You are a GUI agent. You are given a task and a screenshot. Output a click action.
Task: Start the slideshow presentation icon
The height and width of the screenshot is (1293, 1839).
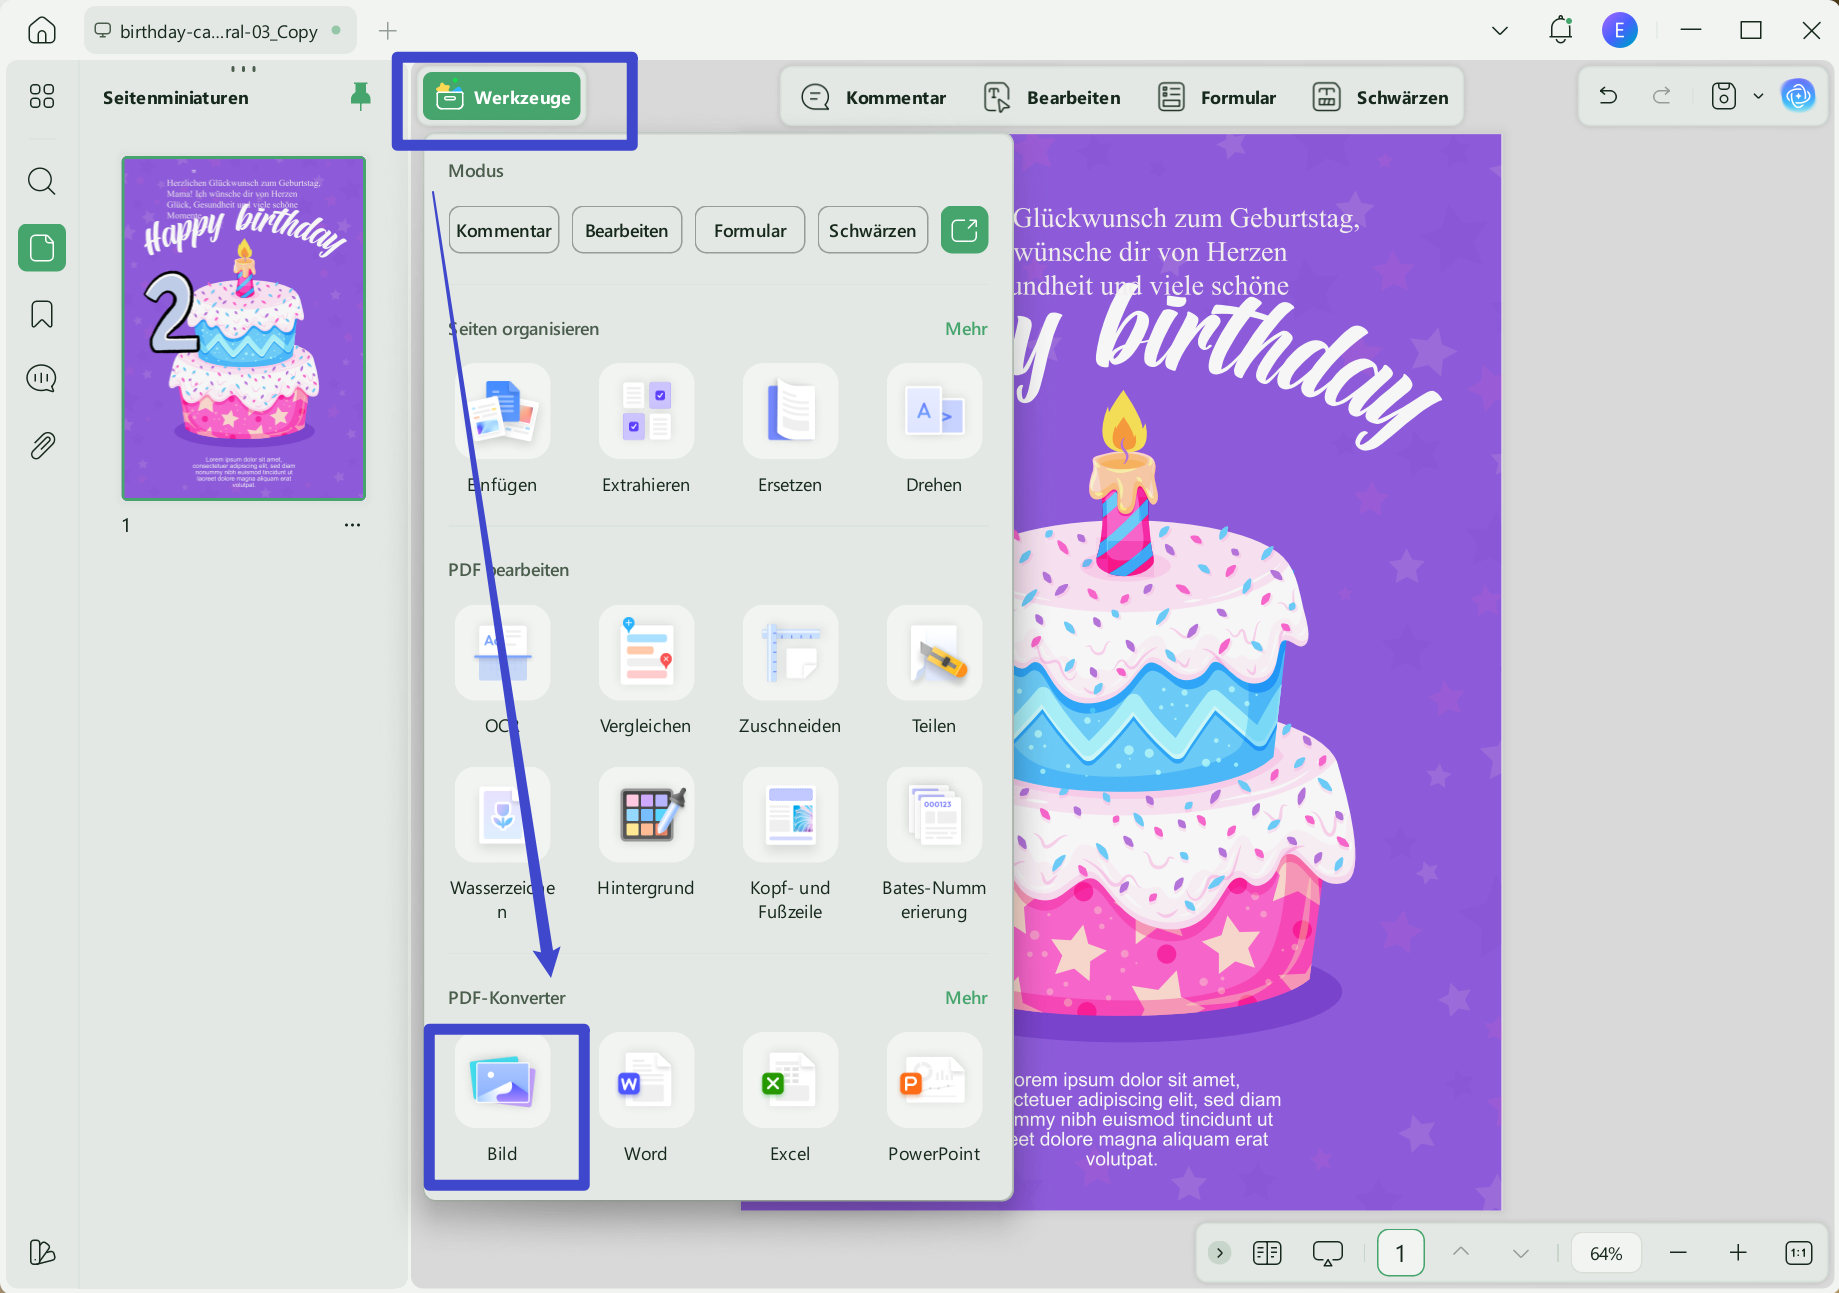[x=1327, y=1253]
